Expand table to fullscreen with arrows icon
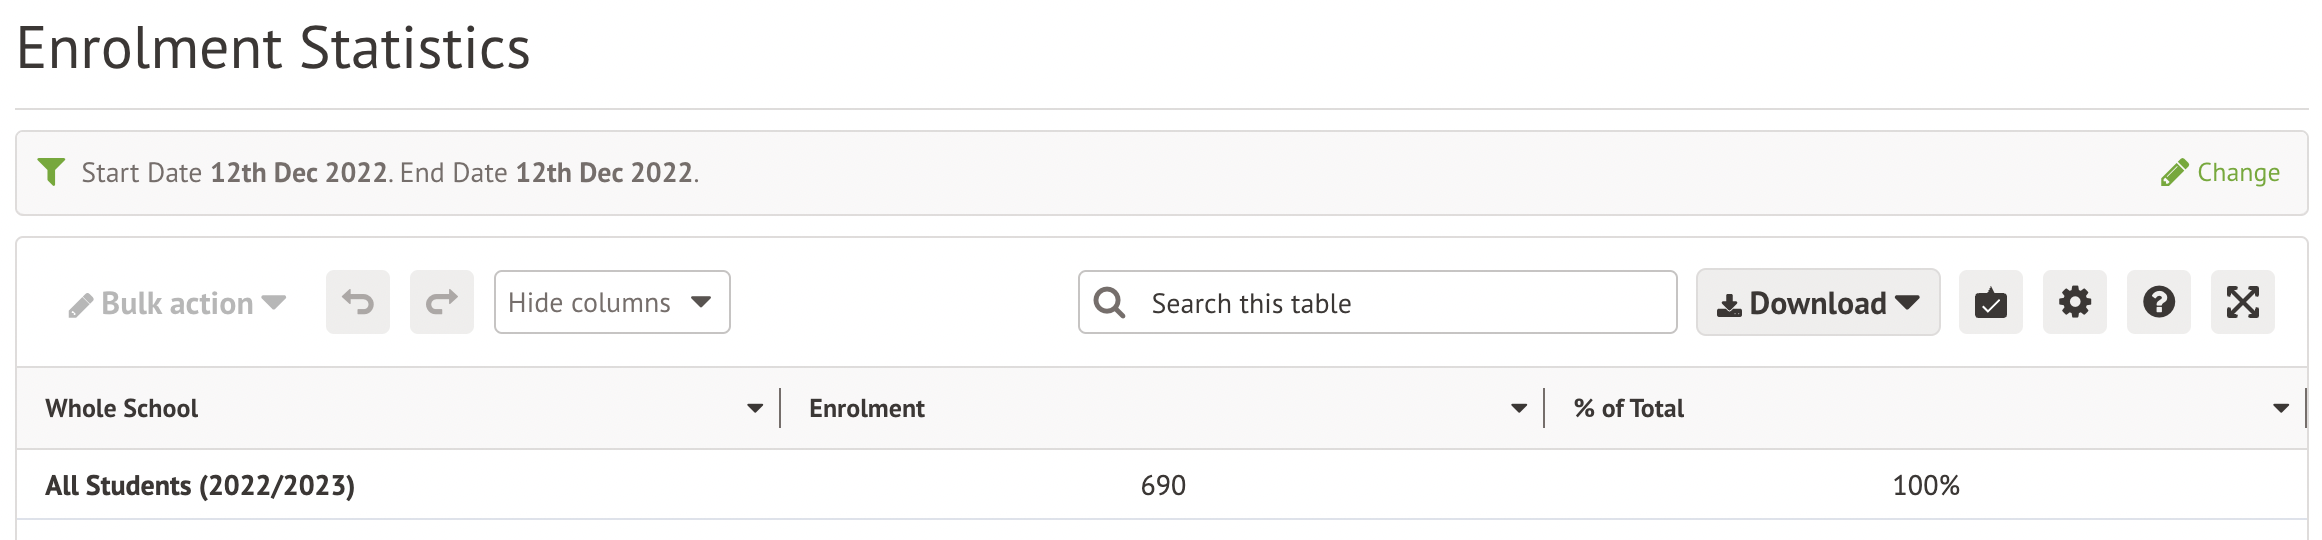Image resolution: width=2322 pixels, height=540 pixels. (x=2242, y=302)
